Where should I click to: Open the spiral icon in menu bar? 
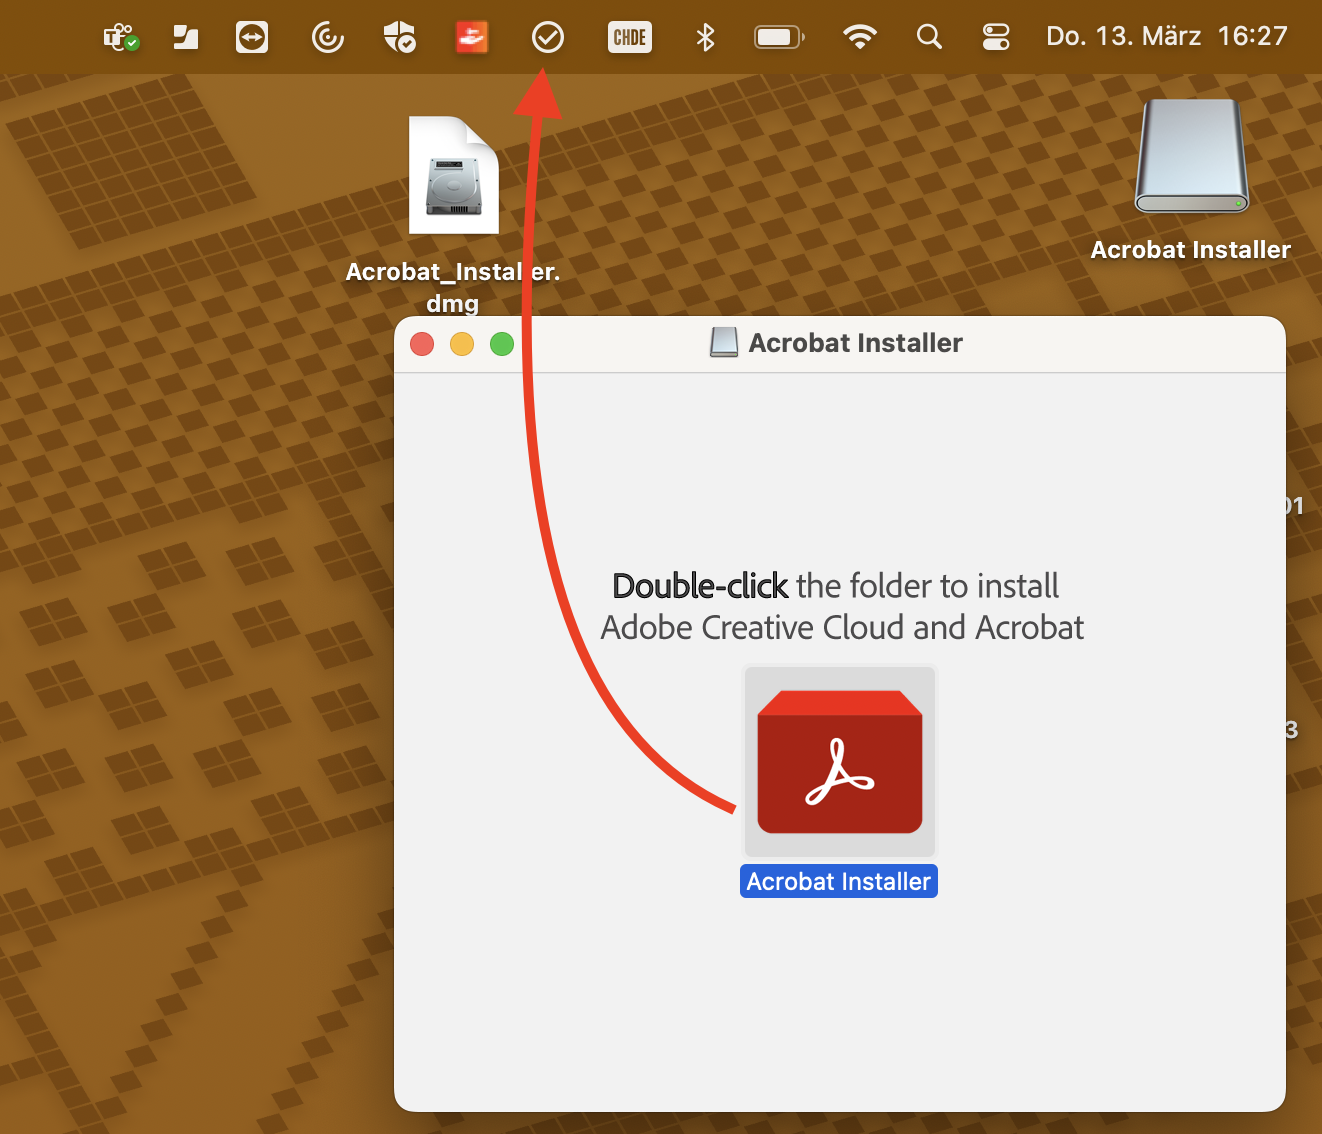[327, 38]
